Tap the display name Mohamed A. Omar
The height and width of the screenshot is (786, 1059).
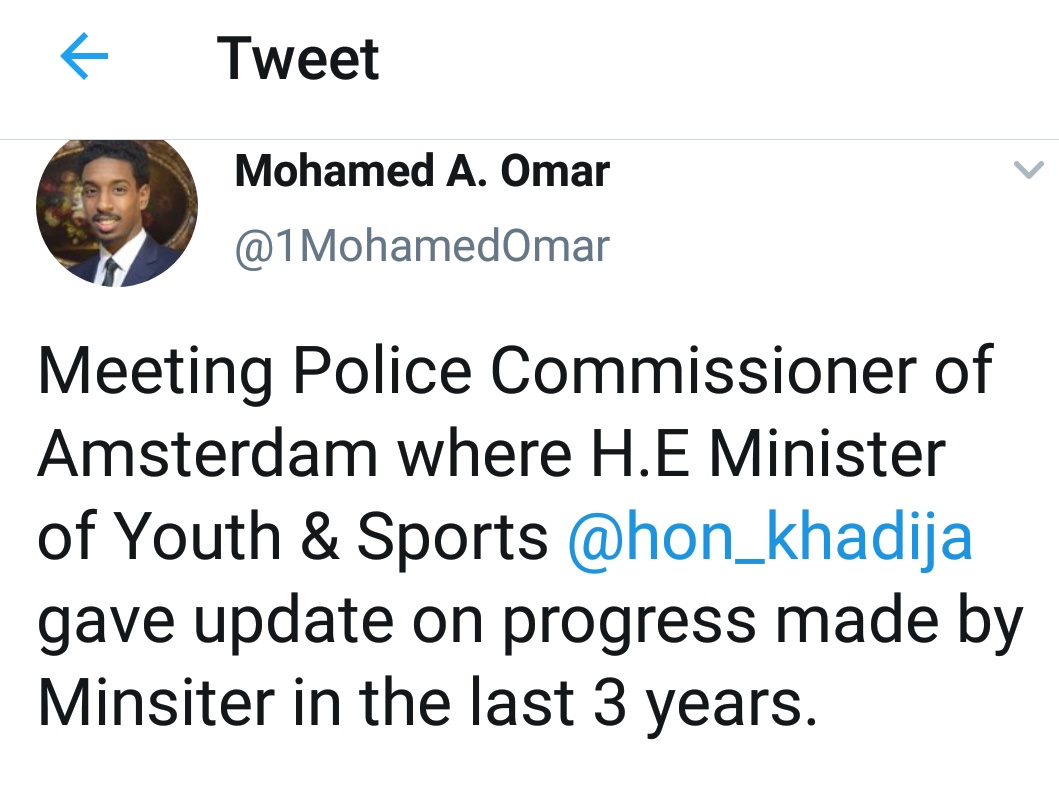click(422, 171)
